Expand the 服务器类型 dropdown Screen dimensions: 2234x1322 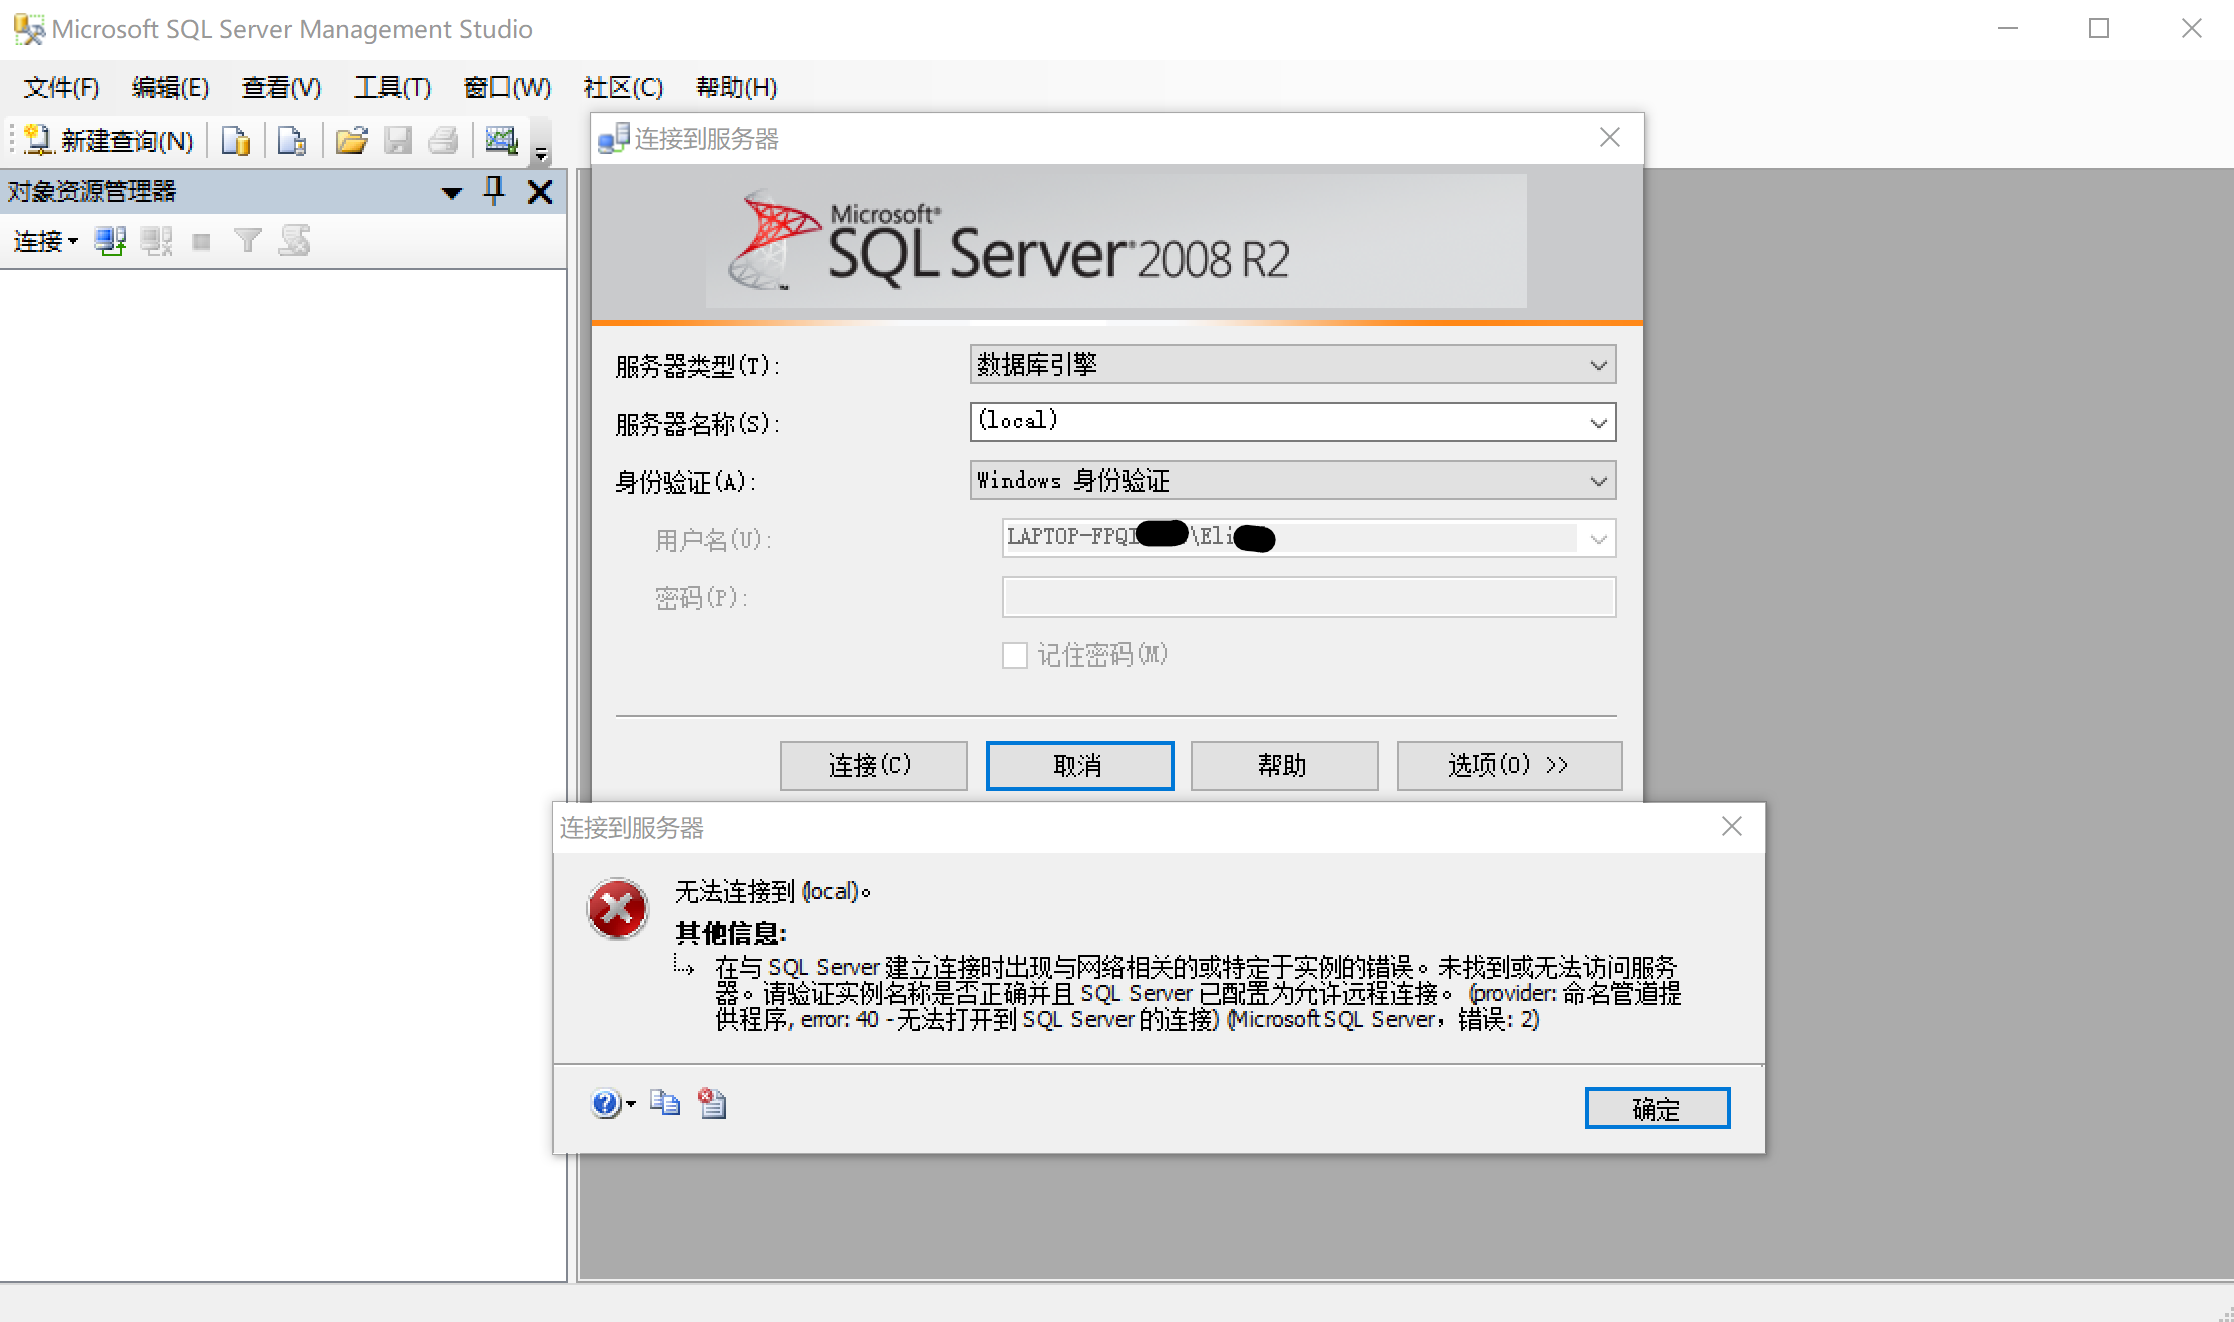1598,365
